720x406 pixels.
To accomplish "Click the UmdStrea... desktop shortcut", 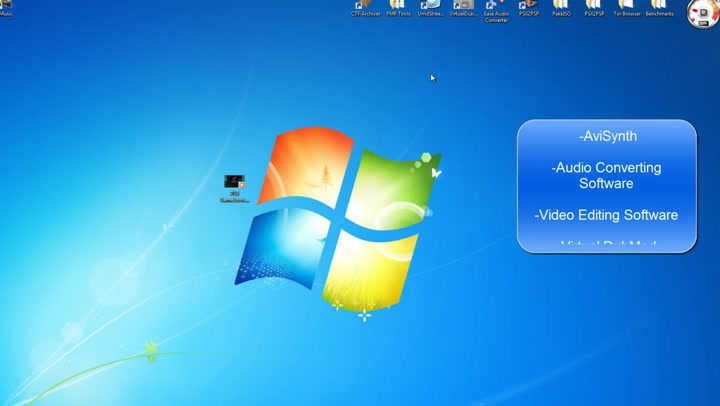I will tap(431, 8).
